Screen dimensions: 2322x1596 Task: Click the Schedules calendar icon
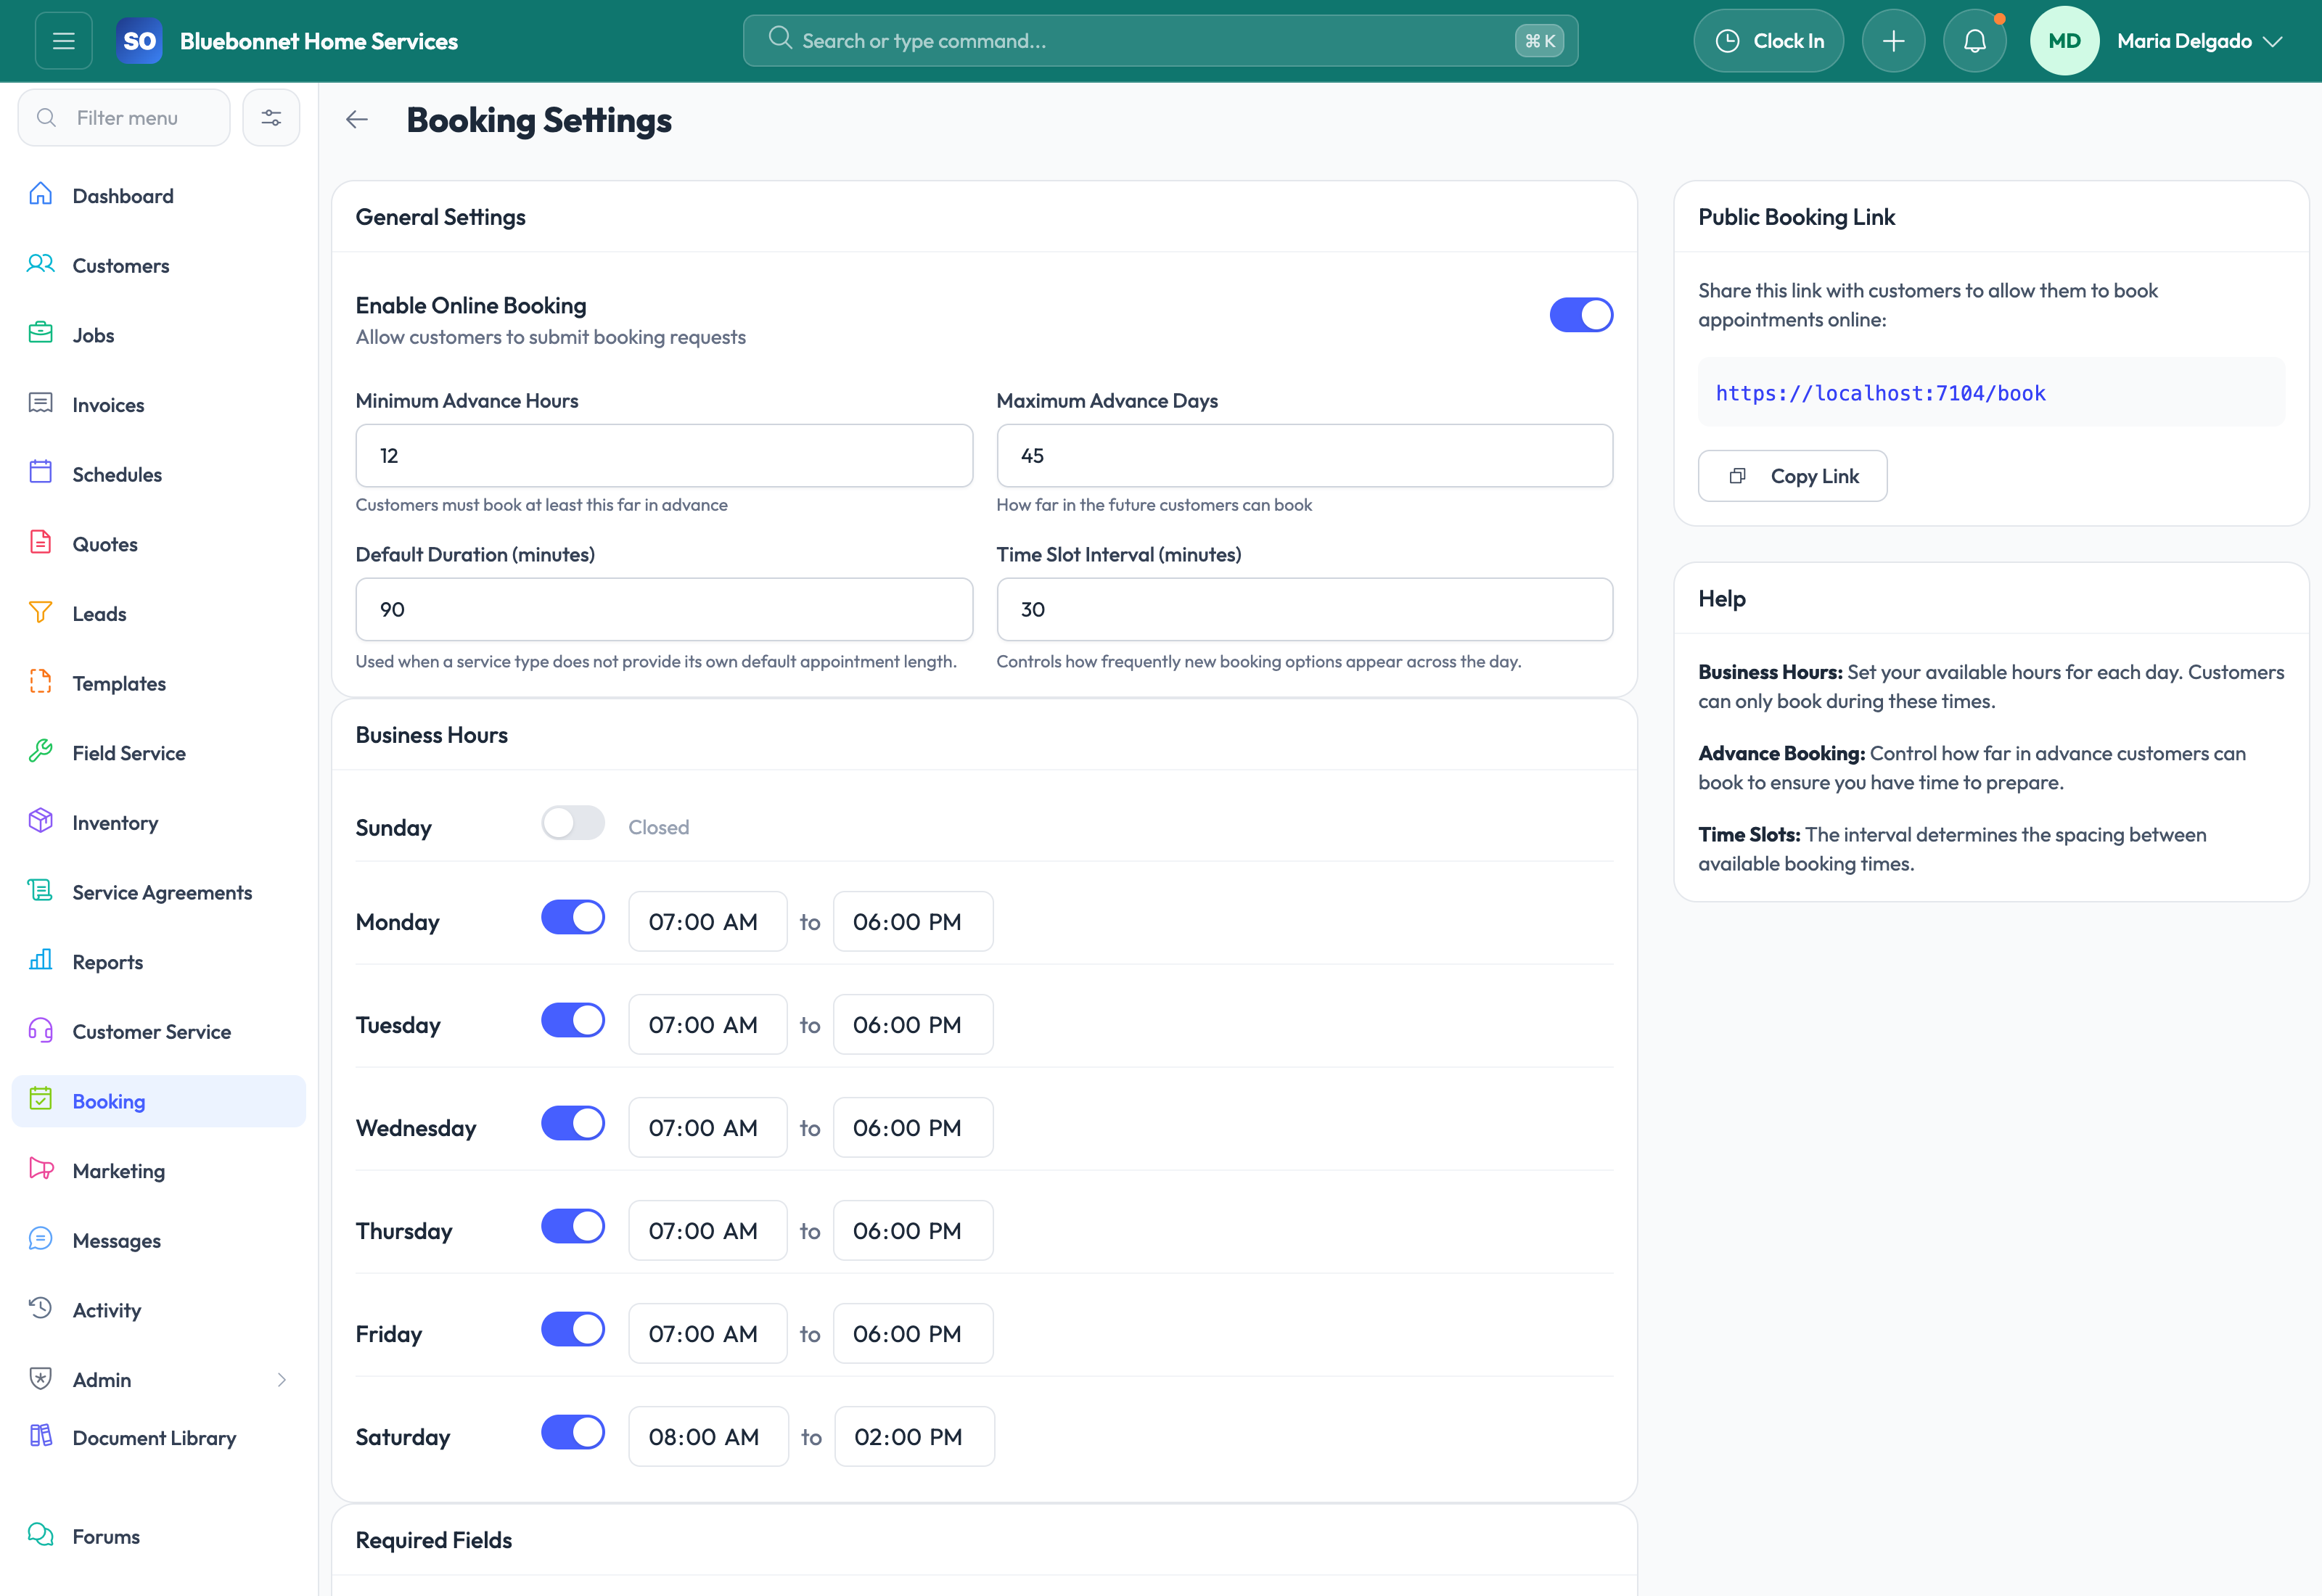(x=40, y=472)
